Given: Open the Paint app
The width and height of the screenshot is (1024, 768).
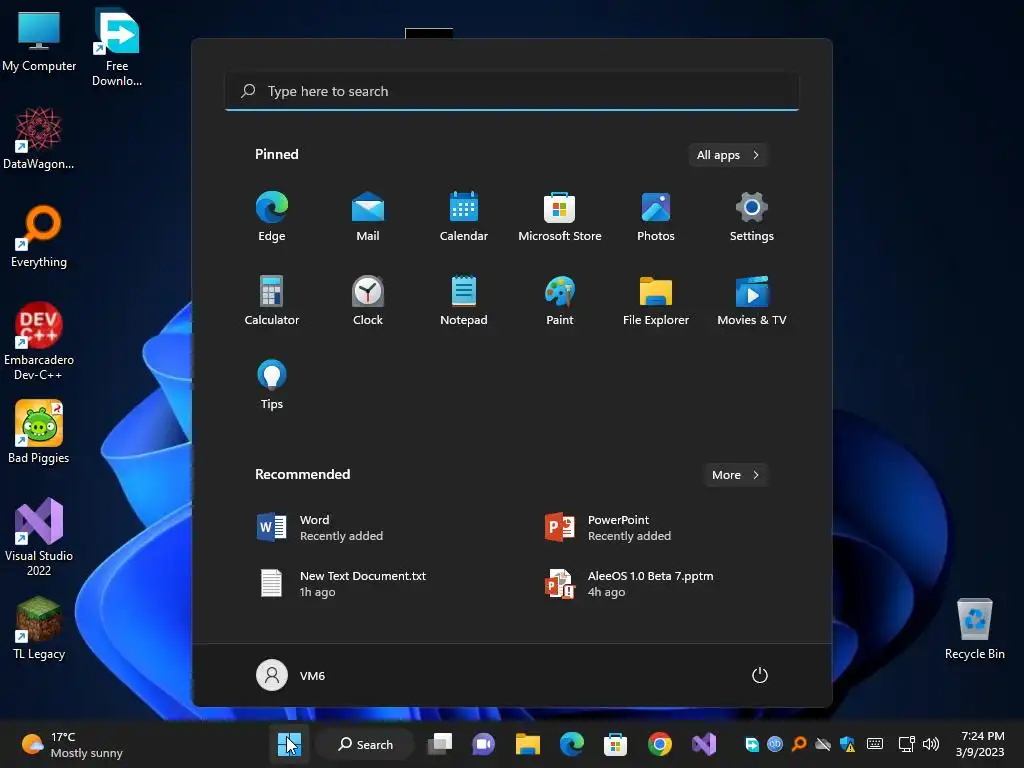Looking at the screenshot, I should [560, 300].
